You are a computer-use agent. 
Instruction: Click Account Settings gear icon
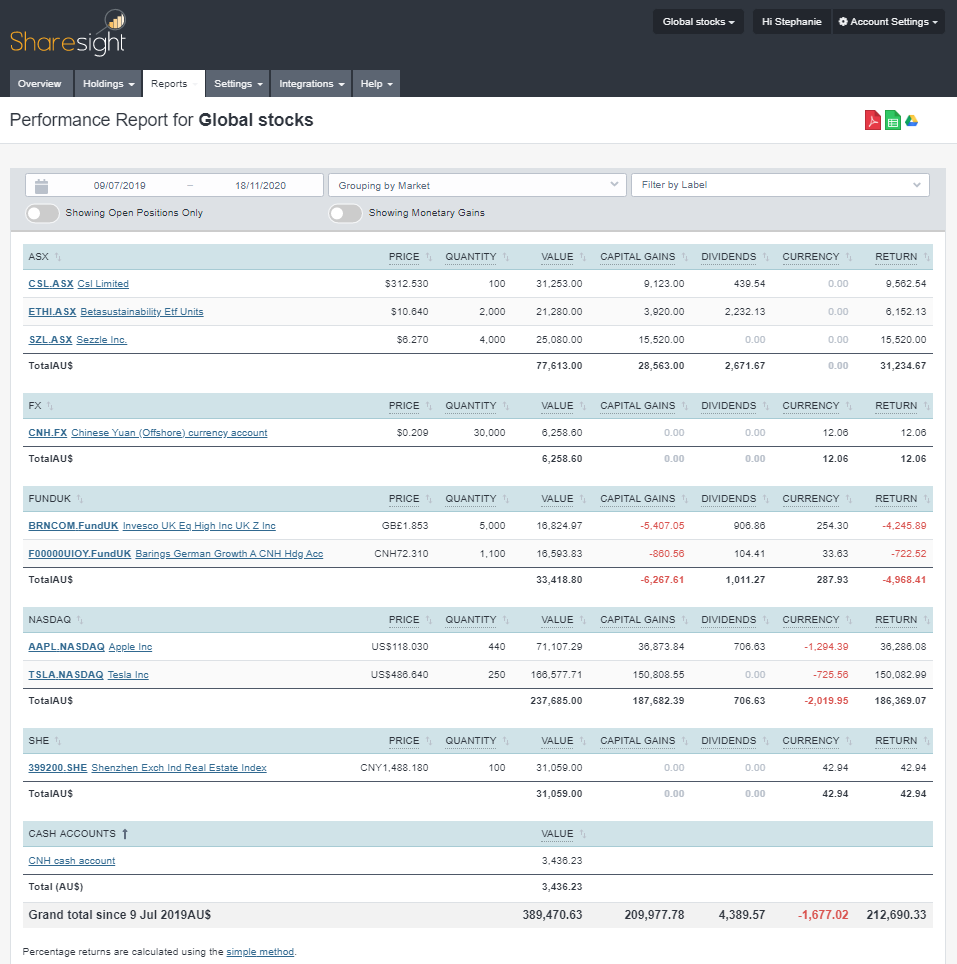click(843, 22)
